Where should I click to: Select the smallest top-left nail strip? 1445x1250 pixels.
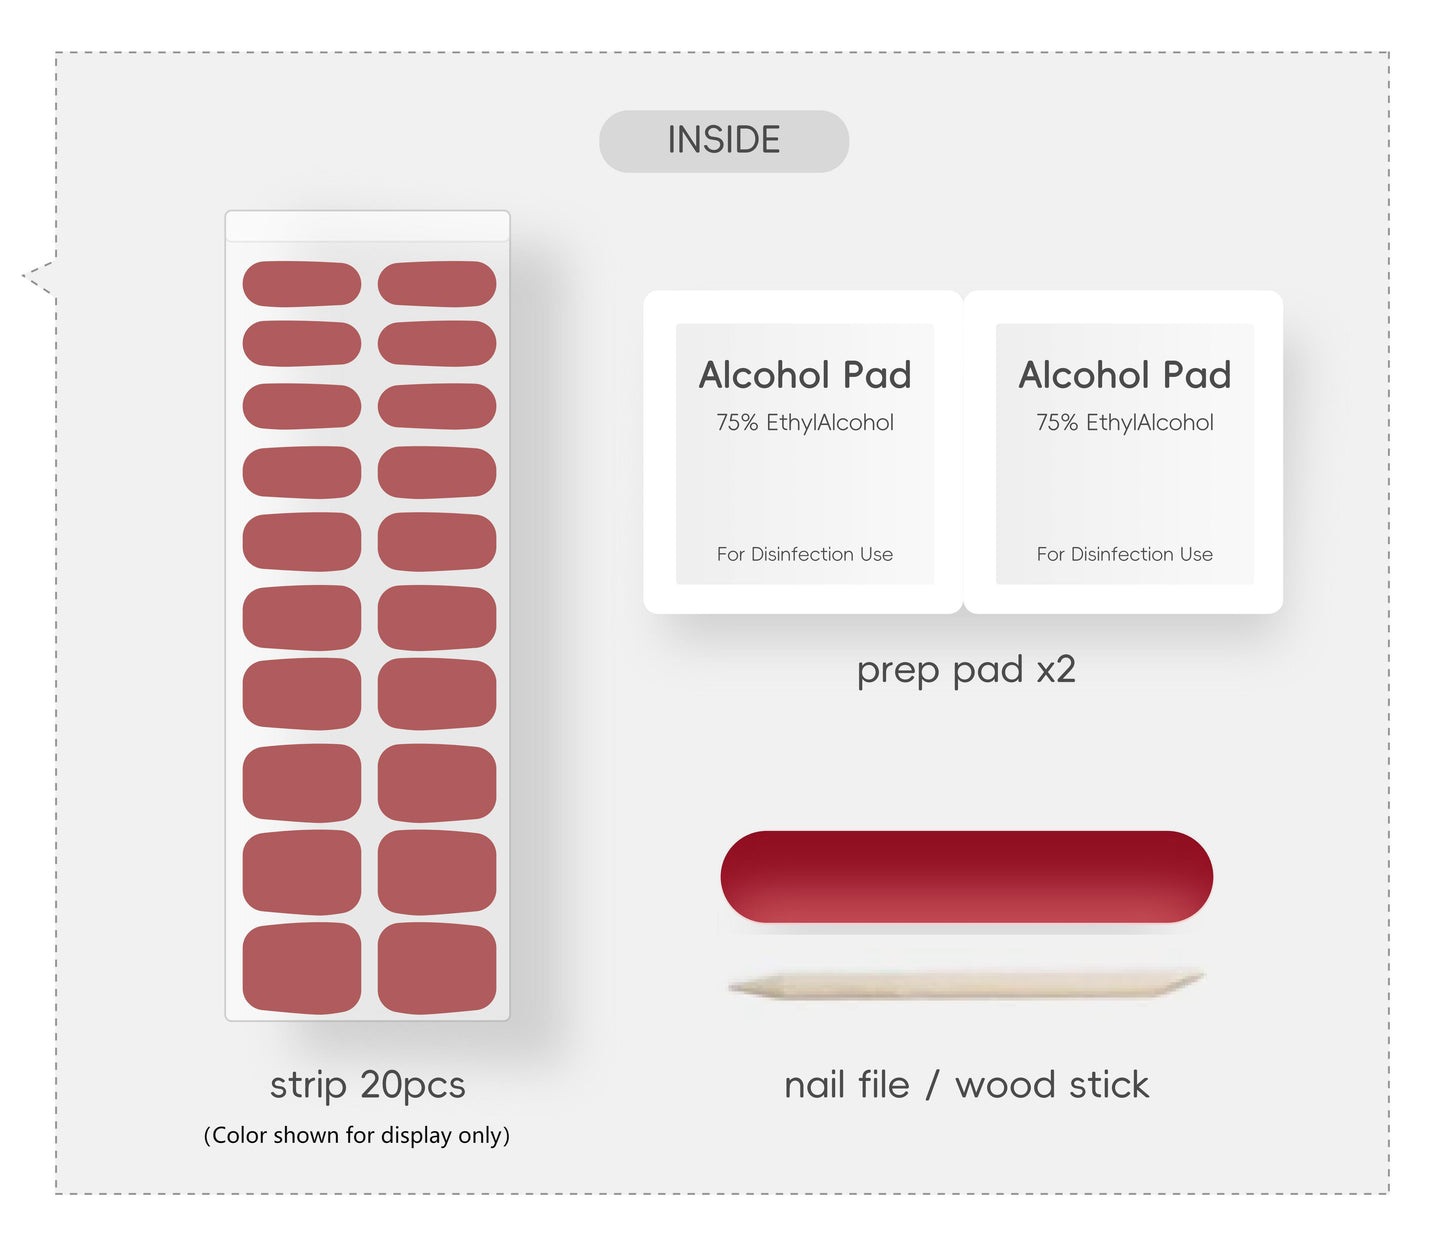point(301,284)
